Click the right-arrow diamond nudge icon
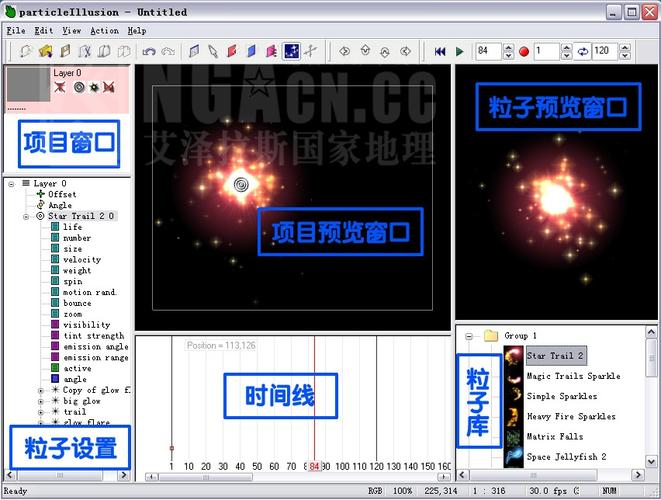 [x=344, y=51]
